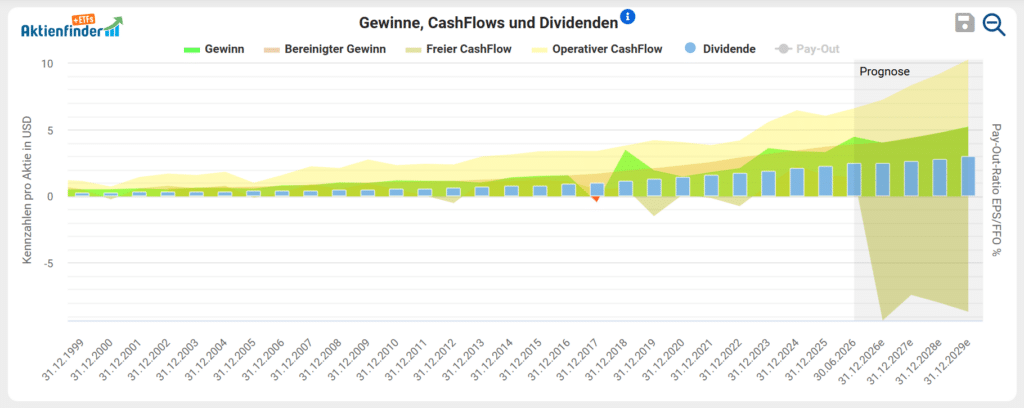Click the green Gewinn legend swatch
The image size is (1024, 408).
point(192,49)
